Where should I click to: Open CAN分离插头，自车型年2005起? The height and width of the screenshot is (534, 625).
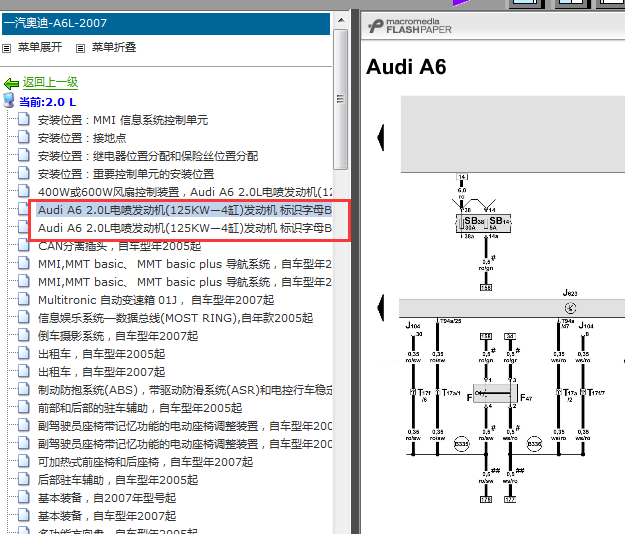(120, 246)
